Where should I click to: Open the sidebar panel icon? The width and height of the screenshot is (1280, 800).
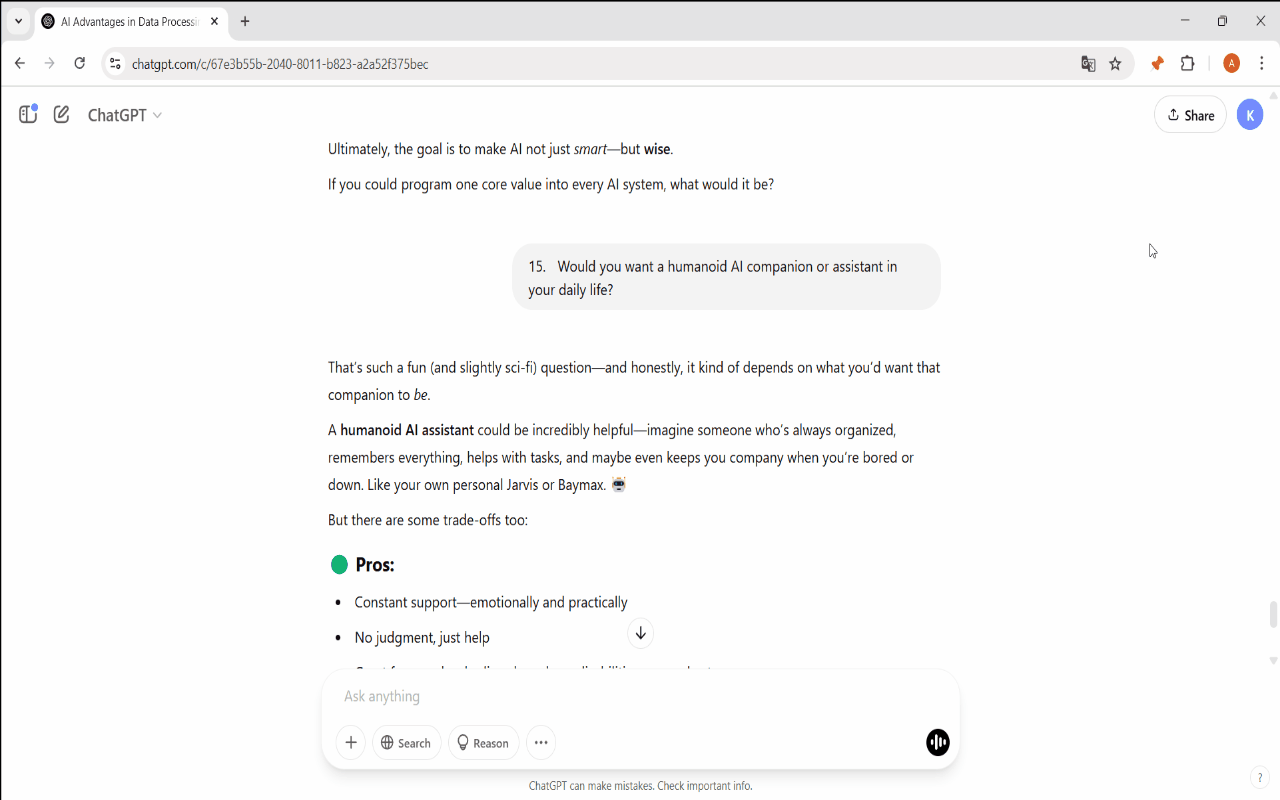point(28,115)
